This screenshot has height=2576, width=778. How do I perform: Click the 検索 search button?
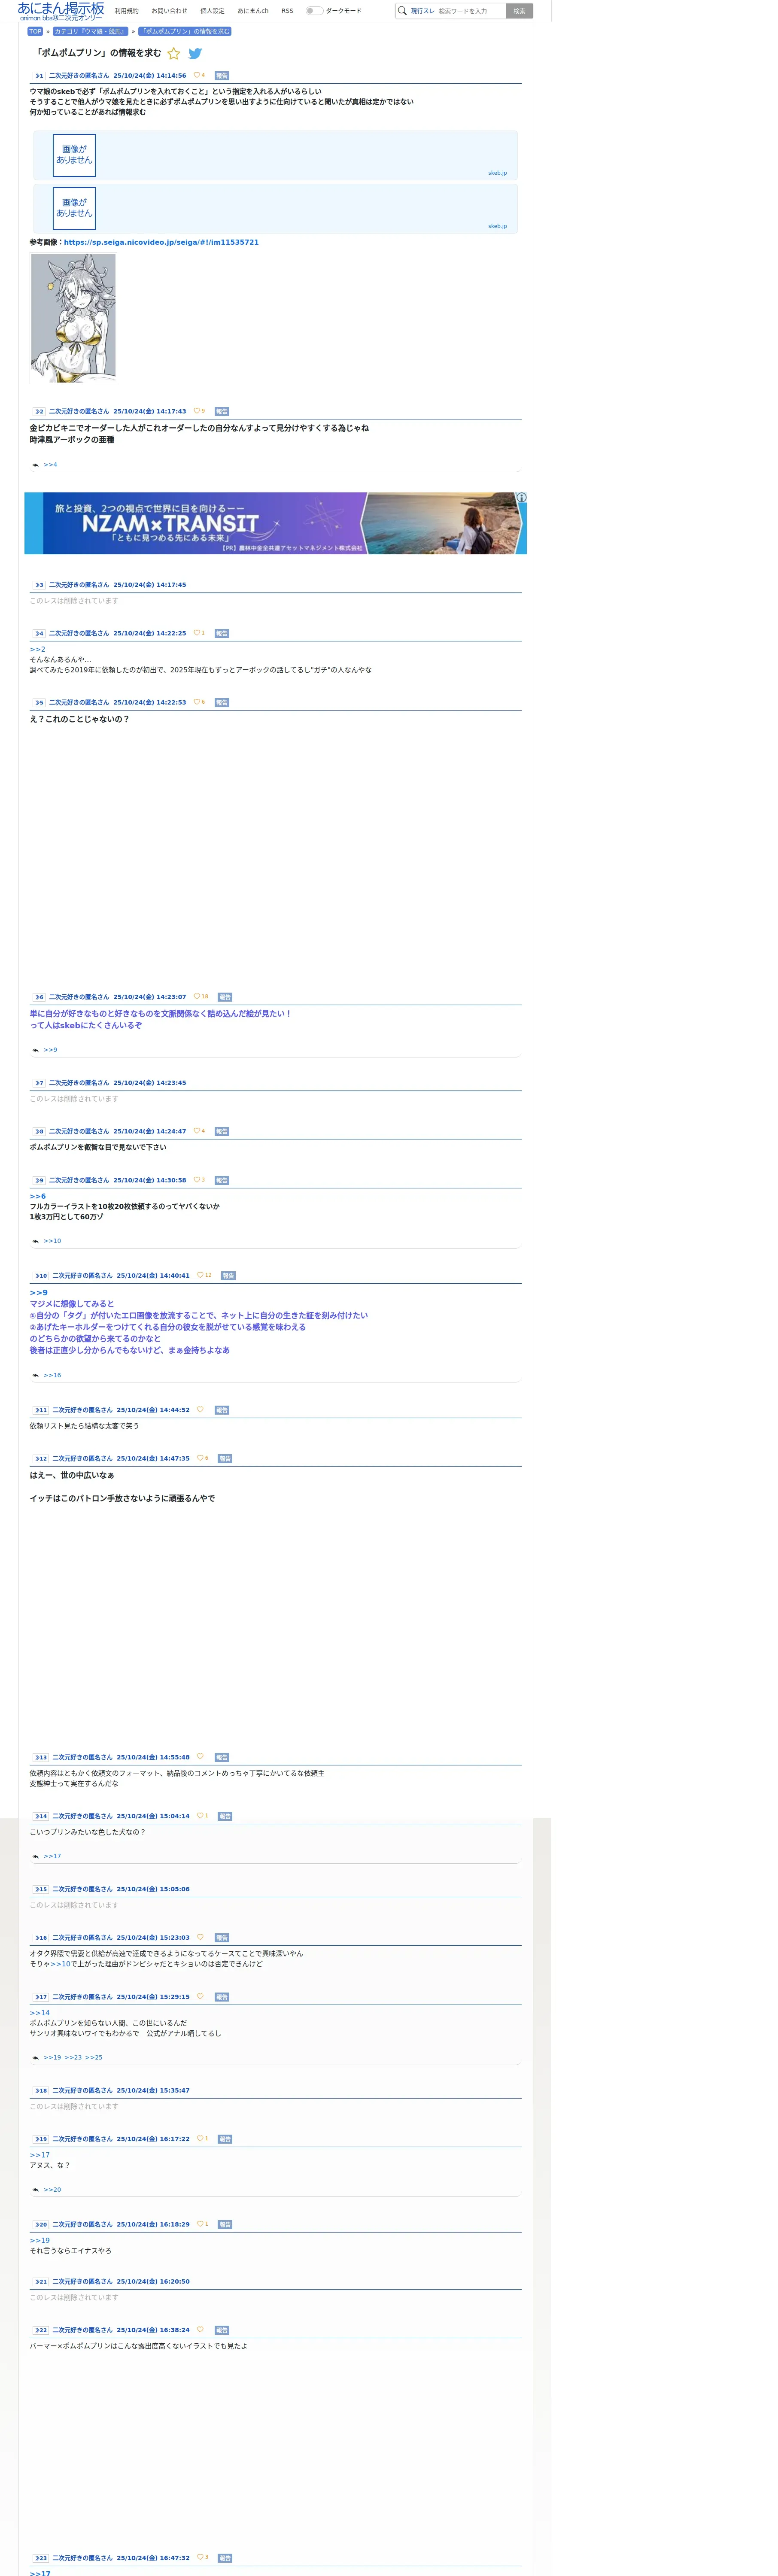click(x=519, y=11)
